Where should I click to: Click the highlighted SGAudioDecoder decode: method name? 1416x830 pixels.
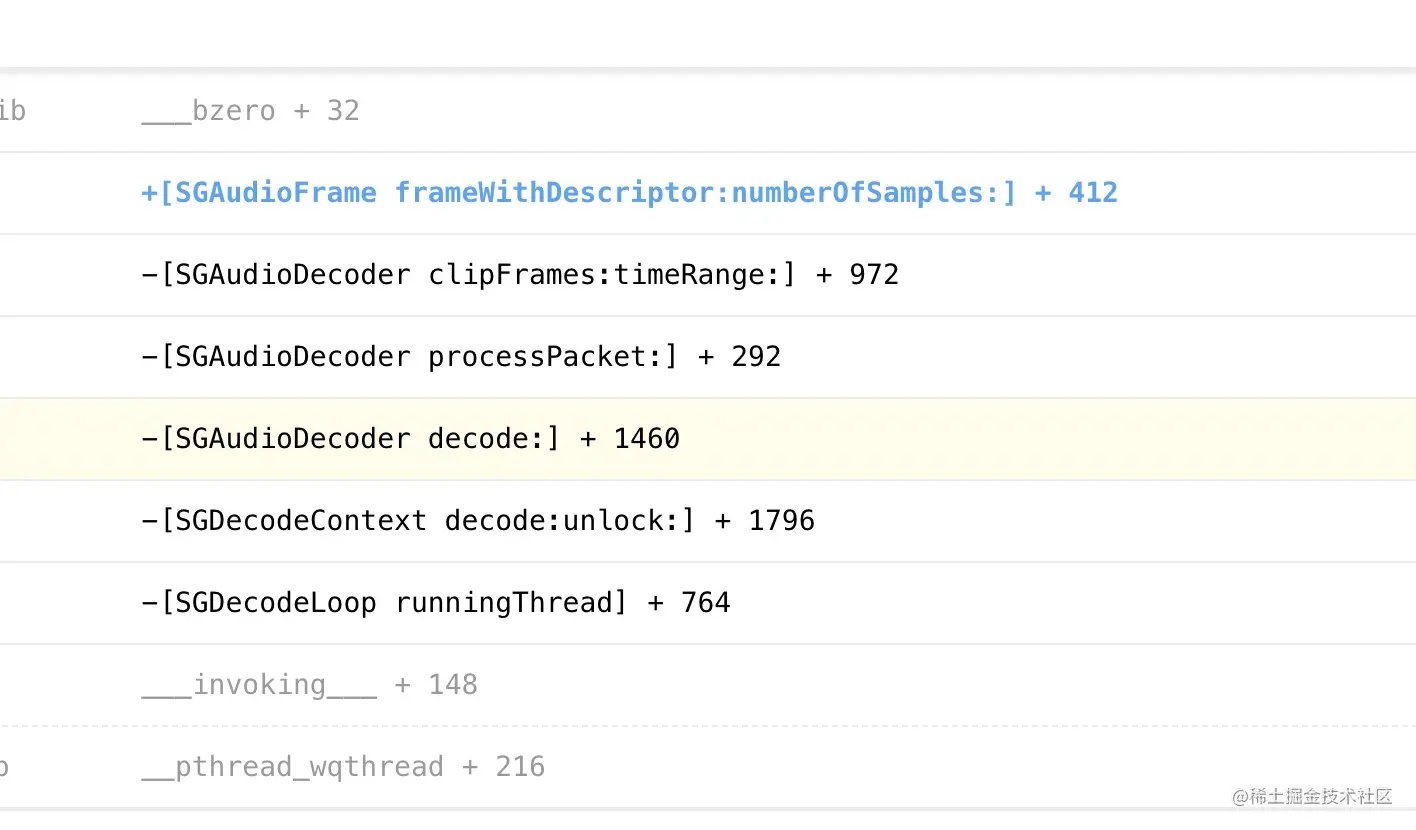click(350, 438)
